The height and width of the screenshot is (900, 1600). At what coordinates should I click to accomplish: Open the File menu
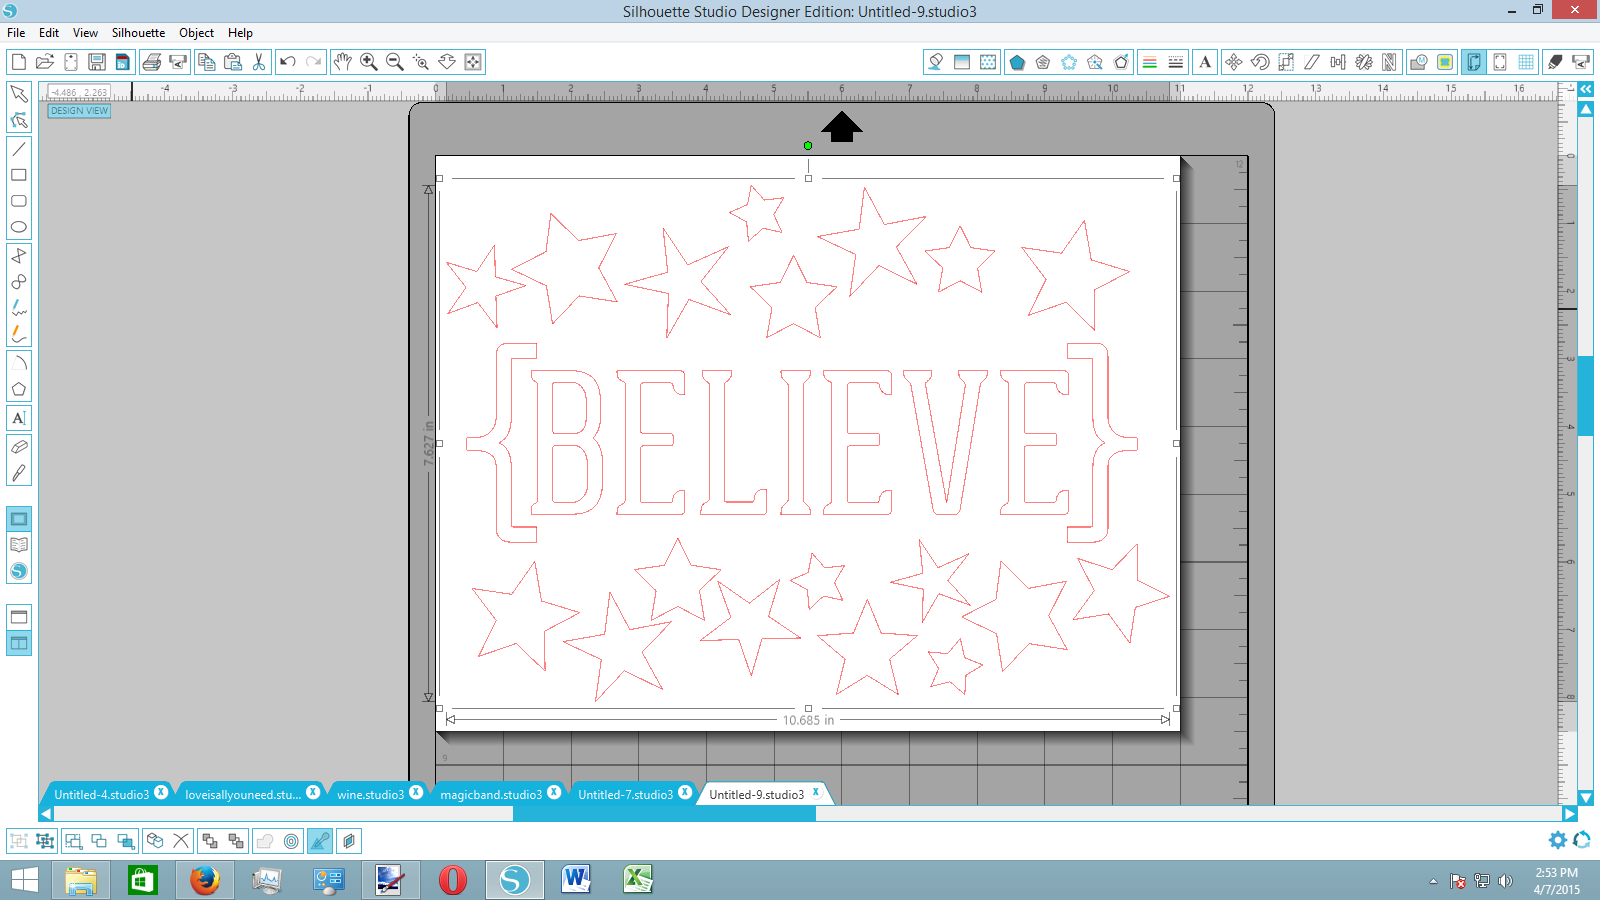[x=16, y=33]
